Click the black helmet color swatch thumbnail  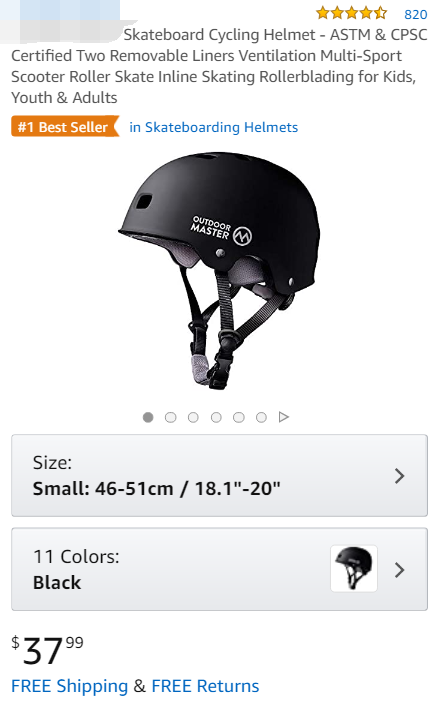[x=354, y=569]
